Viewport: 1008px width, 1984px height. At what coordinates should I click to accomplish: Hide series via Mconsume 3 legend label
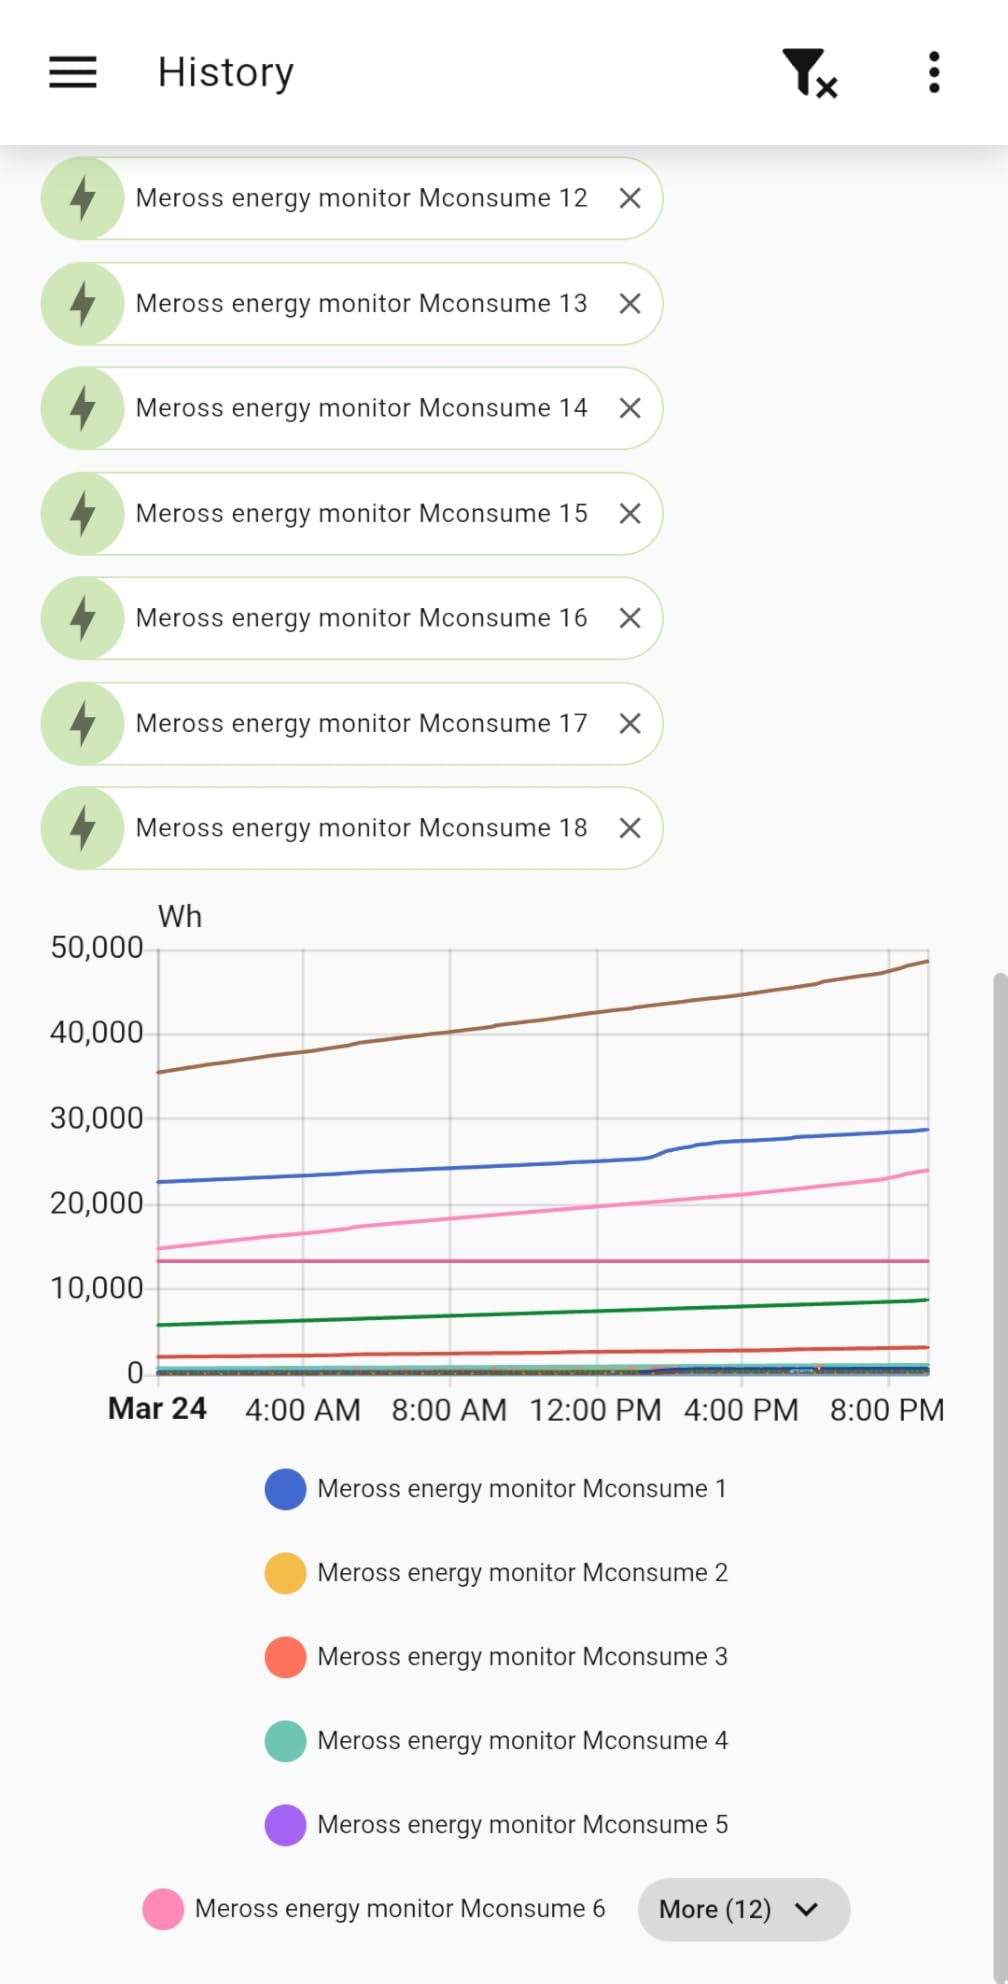pyautogui.click(x=522, y=1657)
